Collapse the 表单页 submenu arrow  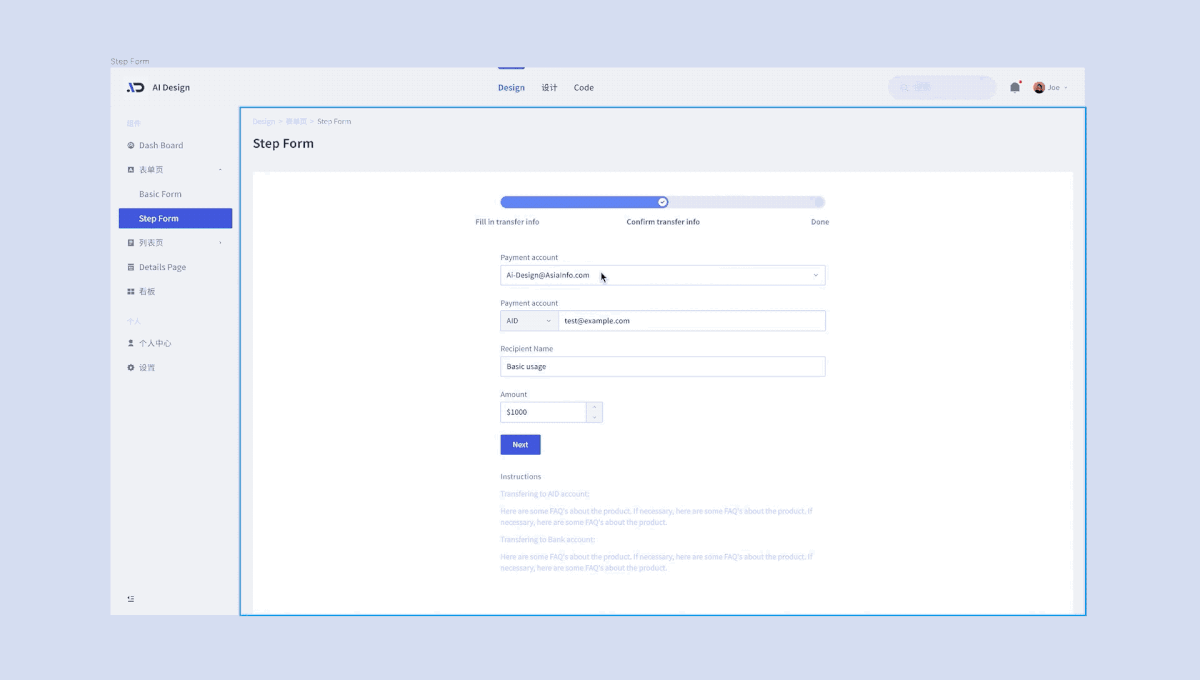[x=220, y=170]
